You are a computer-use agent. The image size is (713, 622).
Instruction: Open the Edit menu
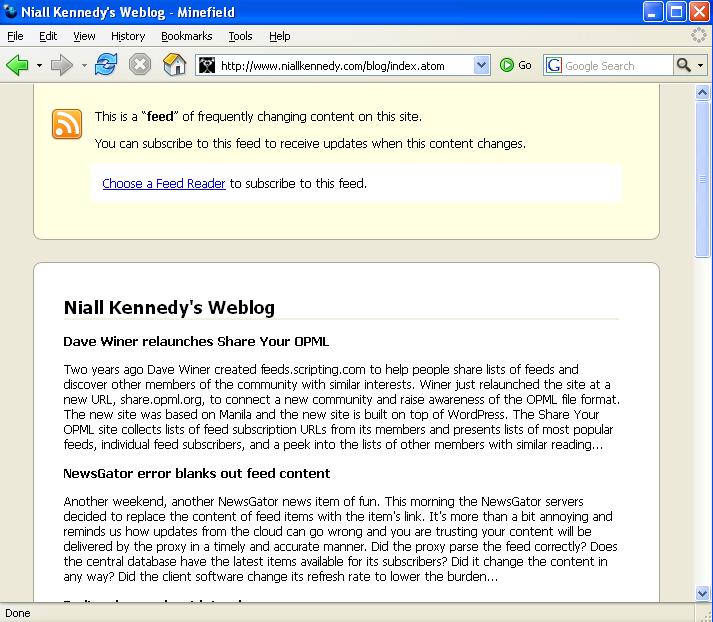[48, 36]
